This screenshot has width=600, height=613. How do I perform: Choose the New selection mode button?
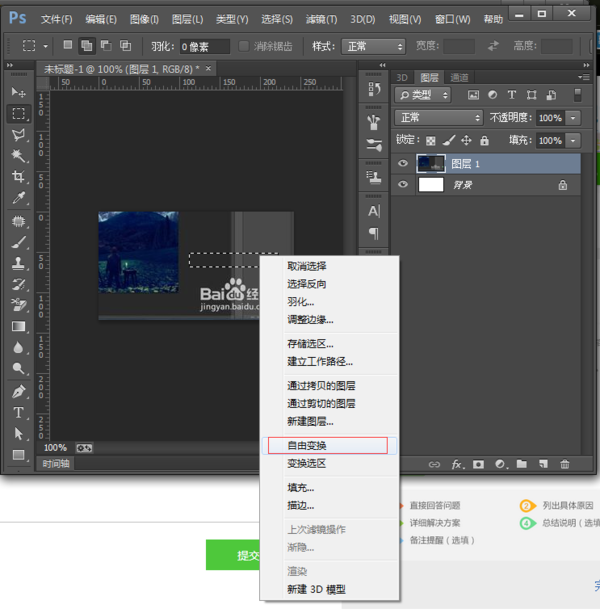[68, 45]
